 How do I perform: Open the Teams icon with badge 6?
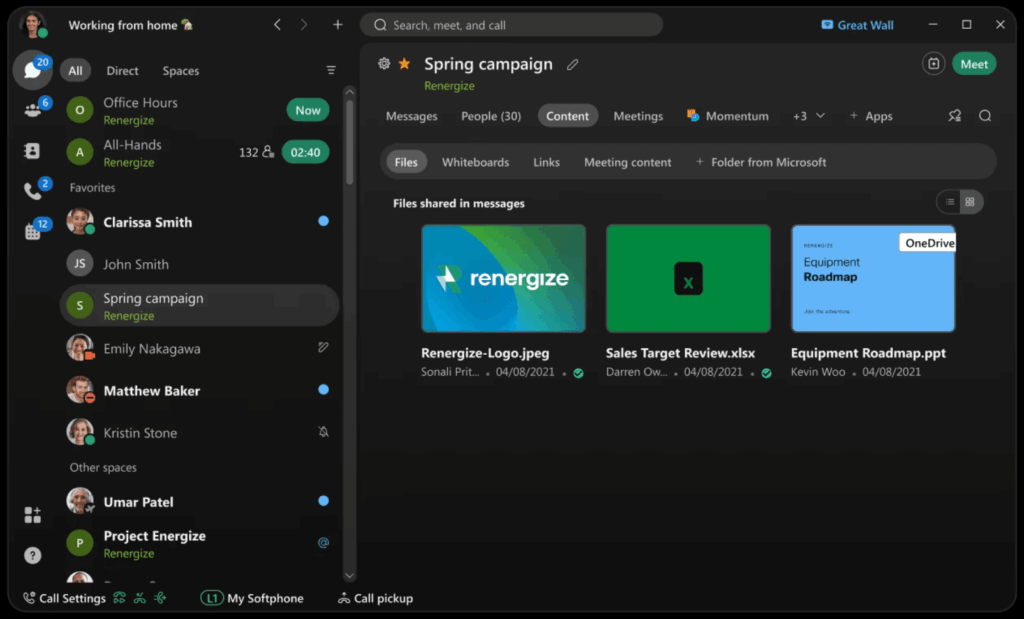click(x=32, y=110)
